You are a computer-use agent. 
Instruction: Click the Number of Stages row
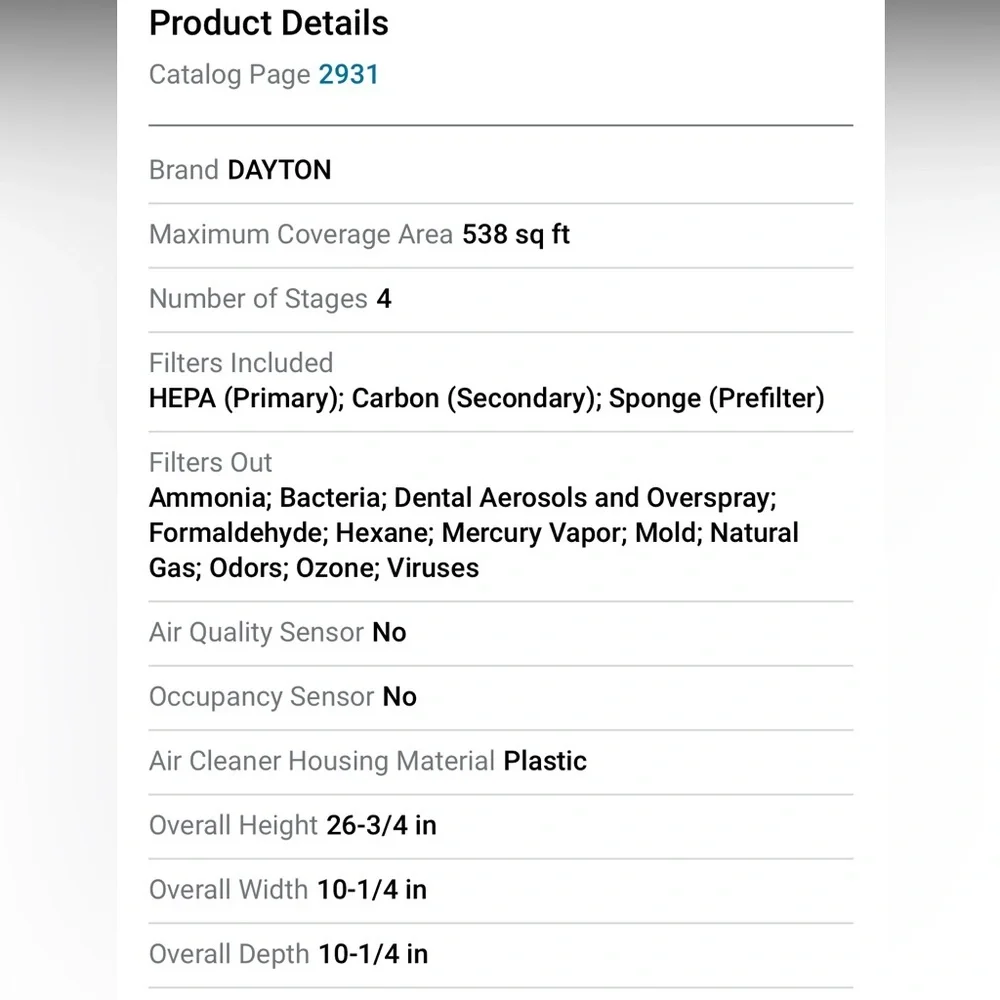(501, 299)
